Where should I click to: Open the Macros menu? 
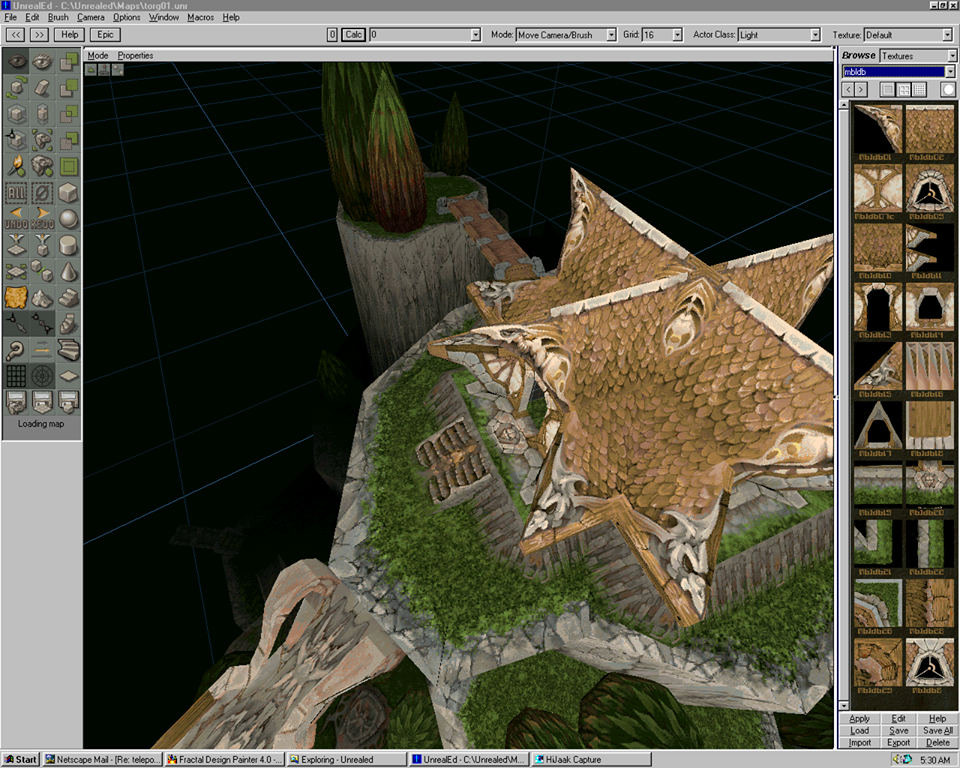click(x=200, y=18)
